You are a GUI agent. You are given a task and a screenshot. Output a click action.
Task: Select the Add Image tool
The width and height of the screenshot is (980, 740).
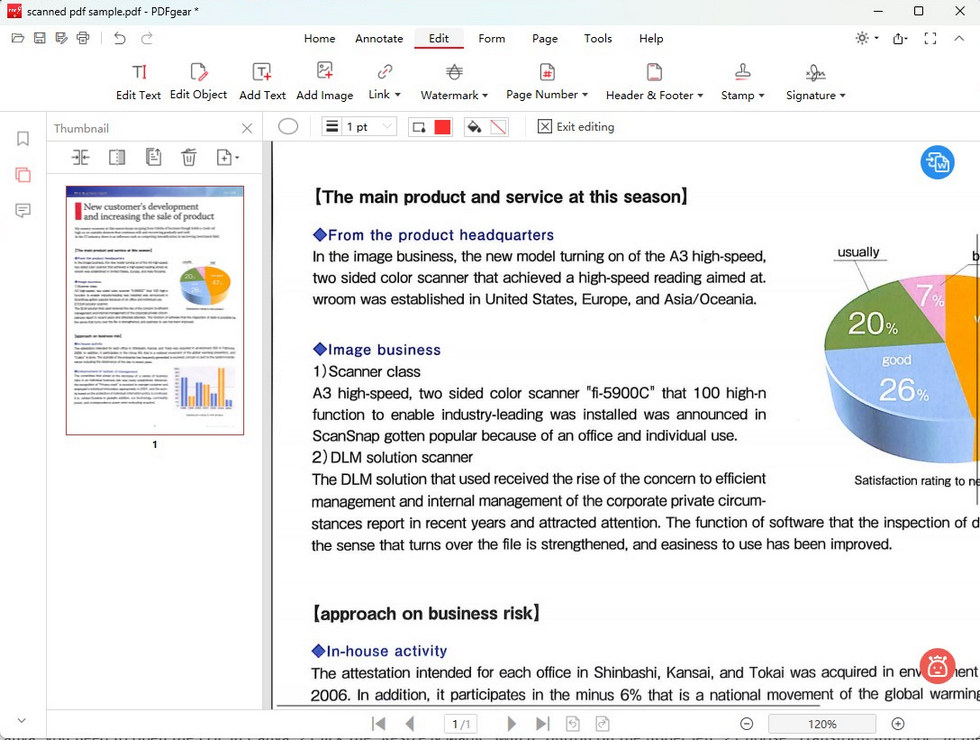pyautogui.click(x=324, y=80)
